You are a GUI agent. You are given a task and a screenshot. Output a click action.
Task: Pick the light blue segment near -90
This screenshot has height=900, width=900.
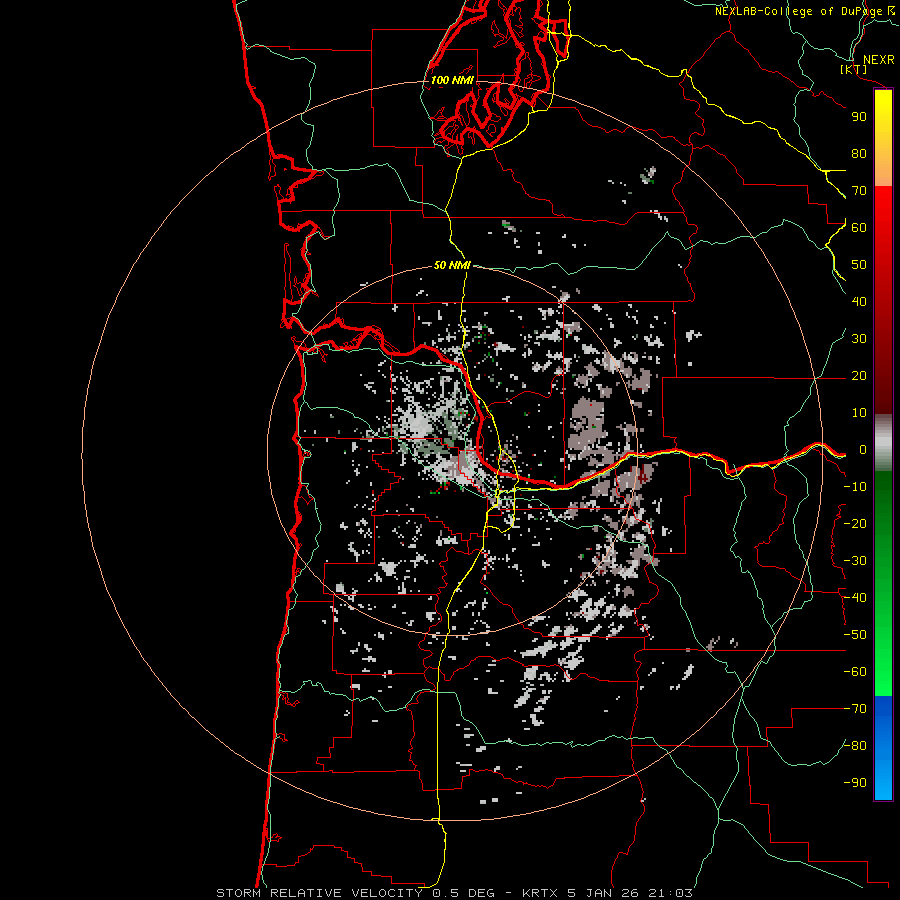(x=883, y=778)
